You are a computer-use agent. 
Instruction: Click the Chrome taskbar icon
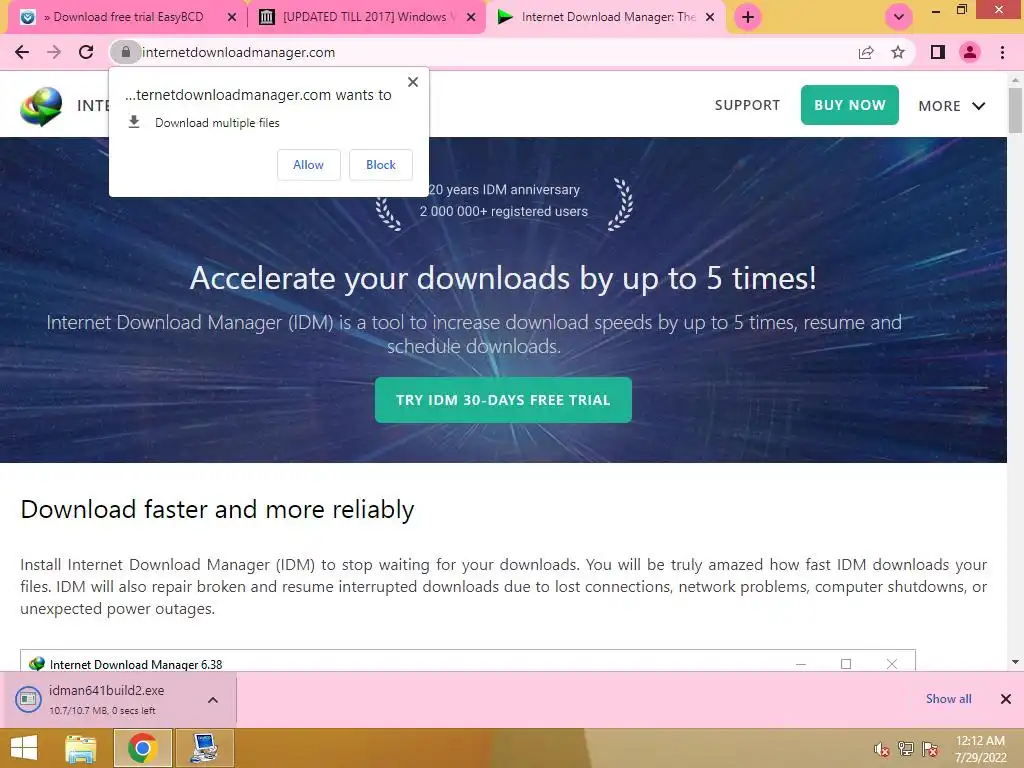[x=142, y=748]
